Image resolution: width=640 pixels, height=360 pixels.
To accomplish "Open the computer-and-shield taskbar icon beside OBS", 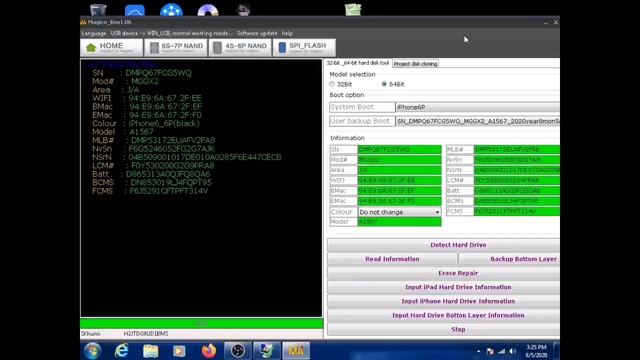I will pyautogui.click(x=267, y=351).
